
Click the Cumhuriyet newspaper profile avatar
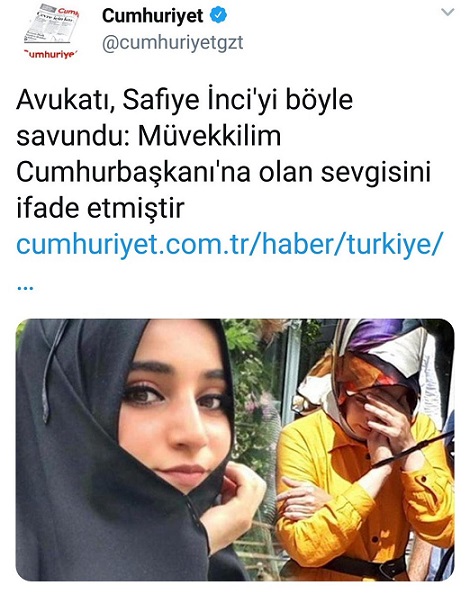(x=52, y=33)
